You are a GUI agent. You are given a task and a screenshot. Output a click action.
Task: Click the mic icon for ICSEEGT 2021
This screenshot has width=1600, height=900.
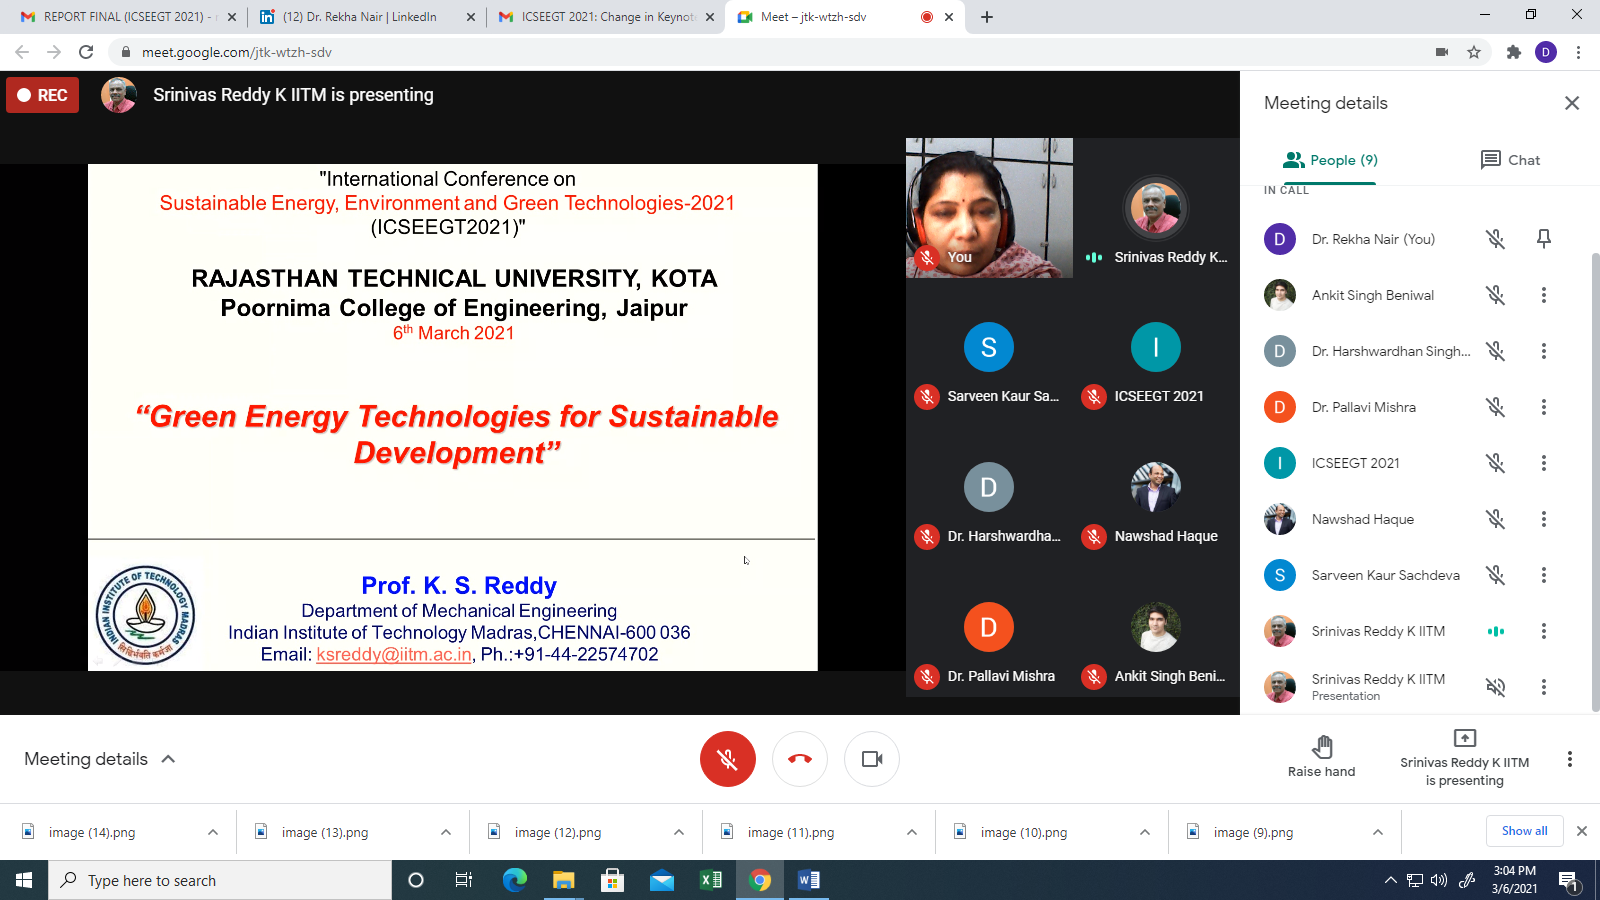(1495, 463)
